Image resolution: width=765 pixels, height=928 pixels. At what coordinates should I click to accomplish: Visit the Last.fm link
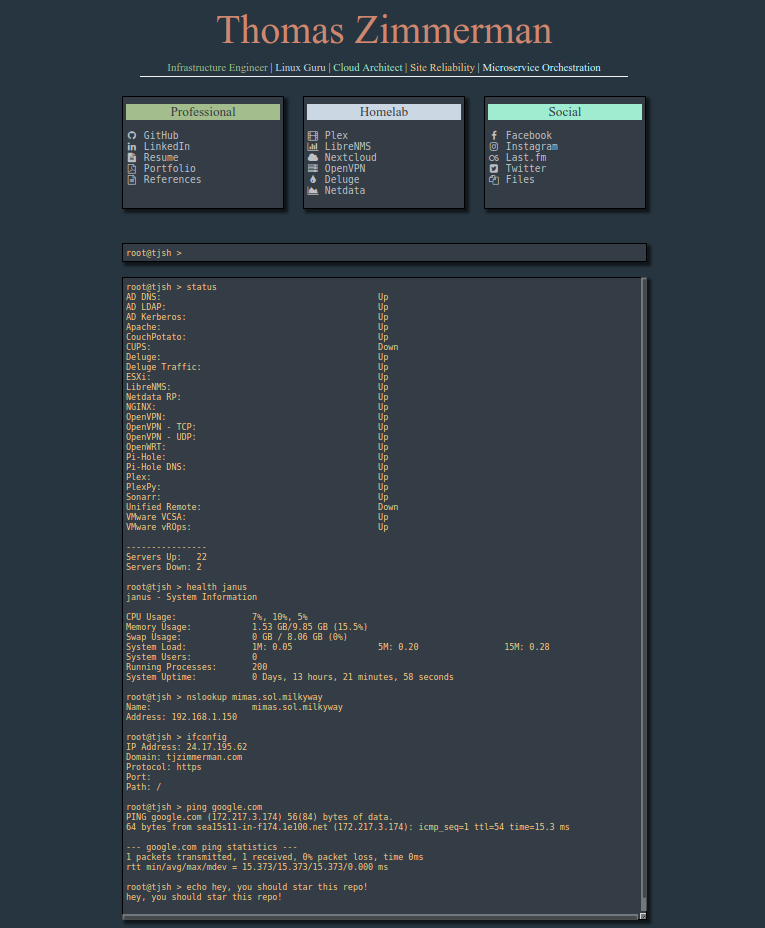point(526,157)
